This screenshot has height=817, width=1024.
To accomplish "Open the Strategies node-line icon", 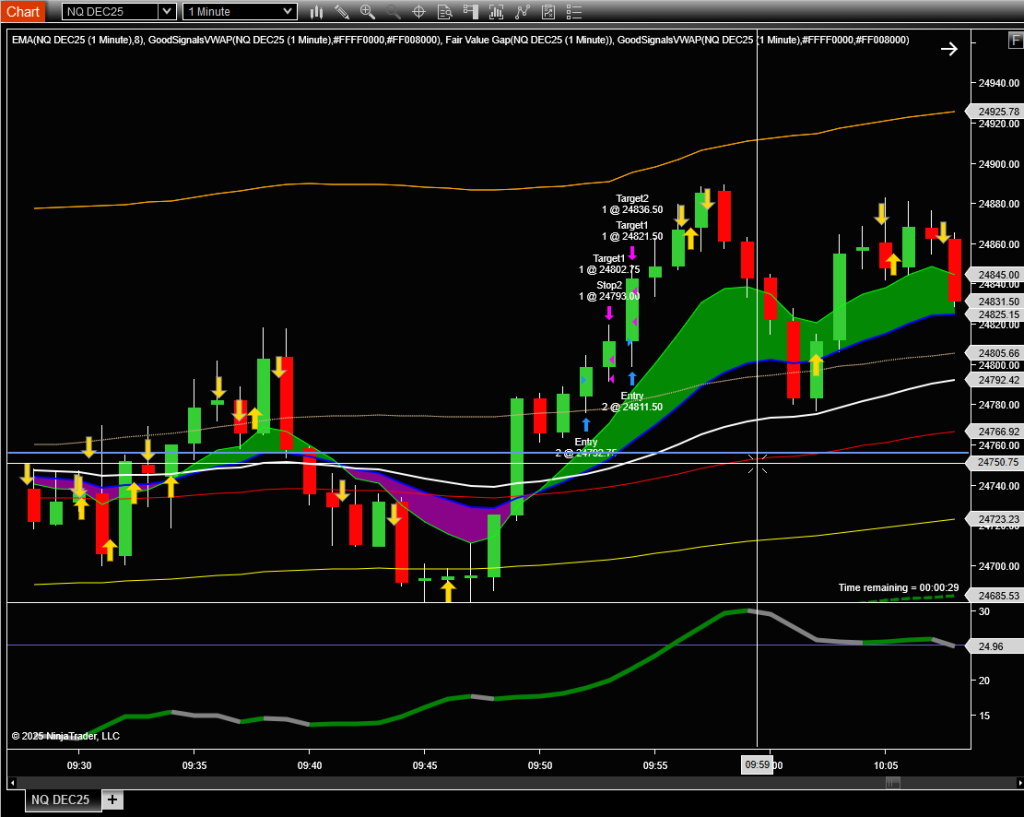I will coord(521,12).
